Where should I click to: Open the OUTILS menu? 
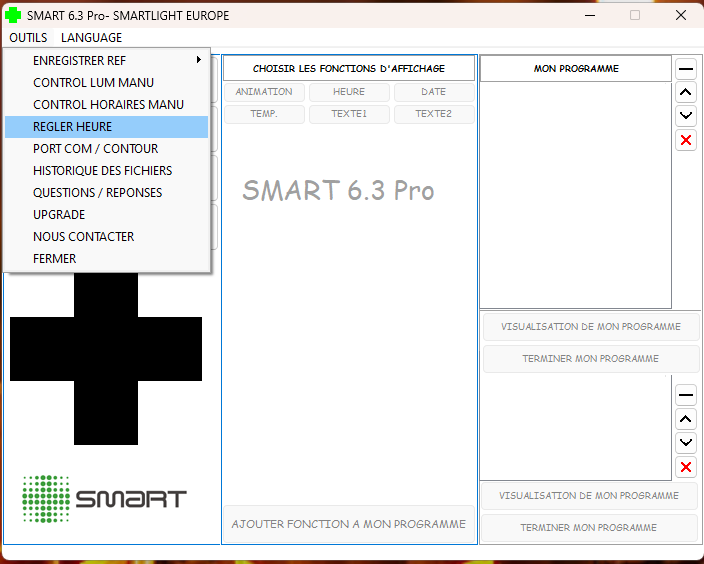click(x=28, y=38)
